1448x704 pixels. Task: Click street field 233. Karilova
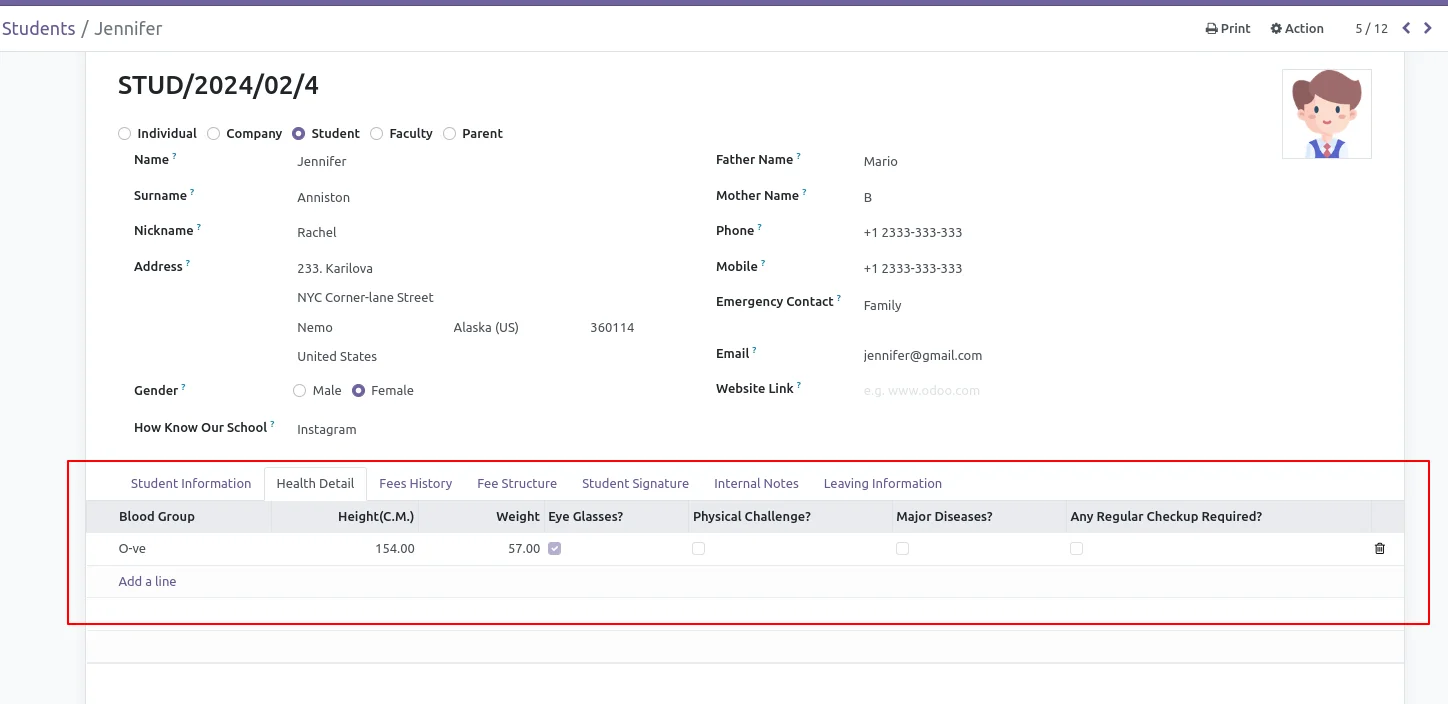tap(335, 268)
